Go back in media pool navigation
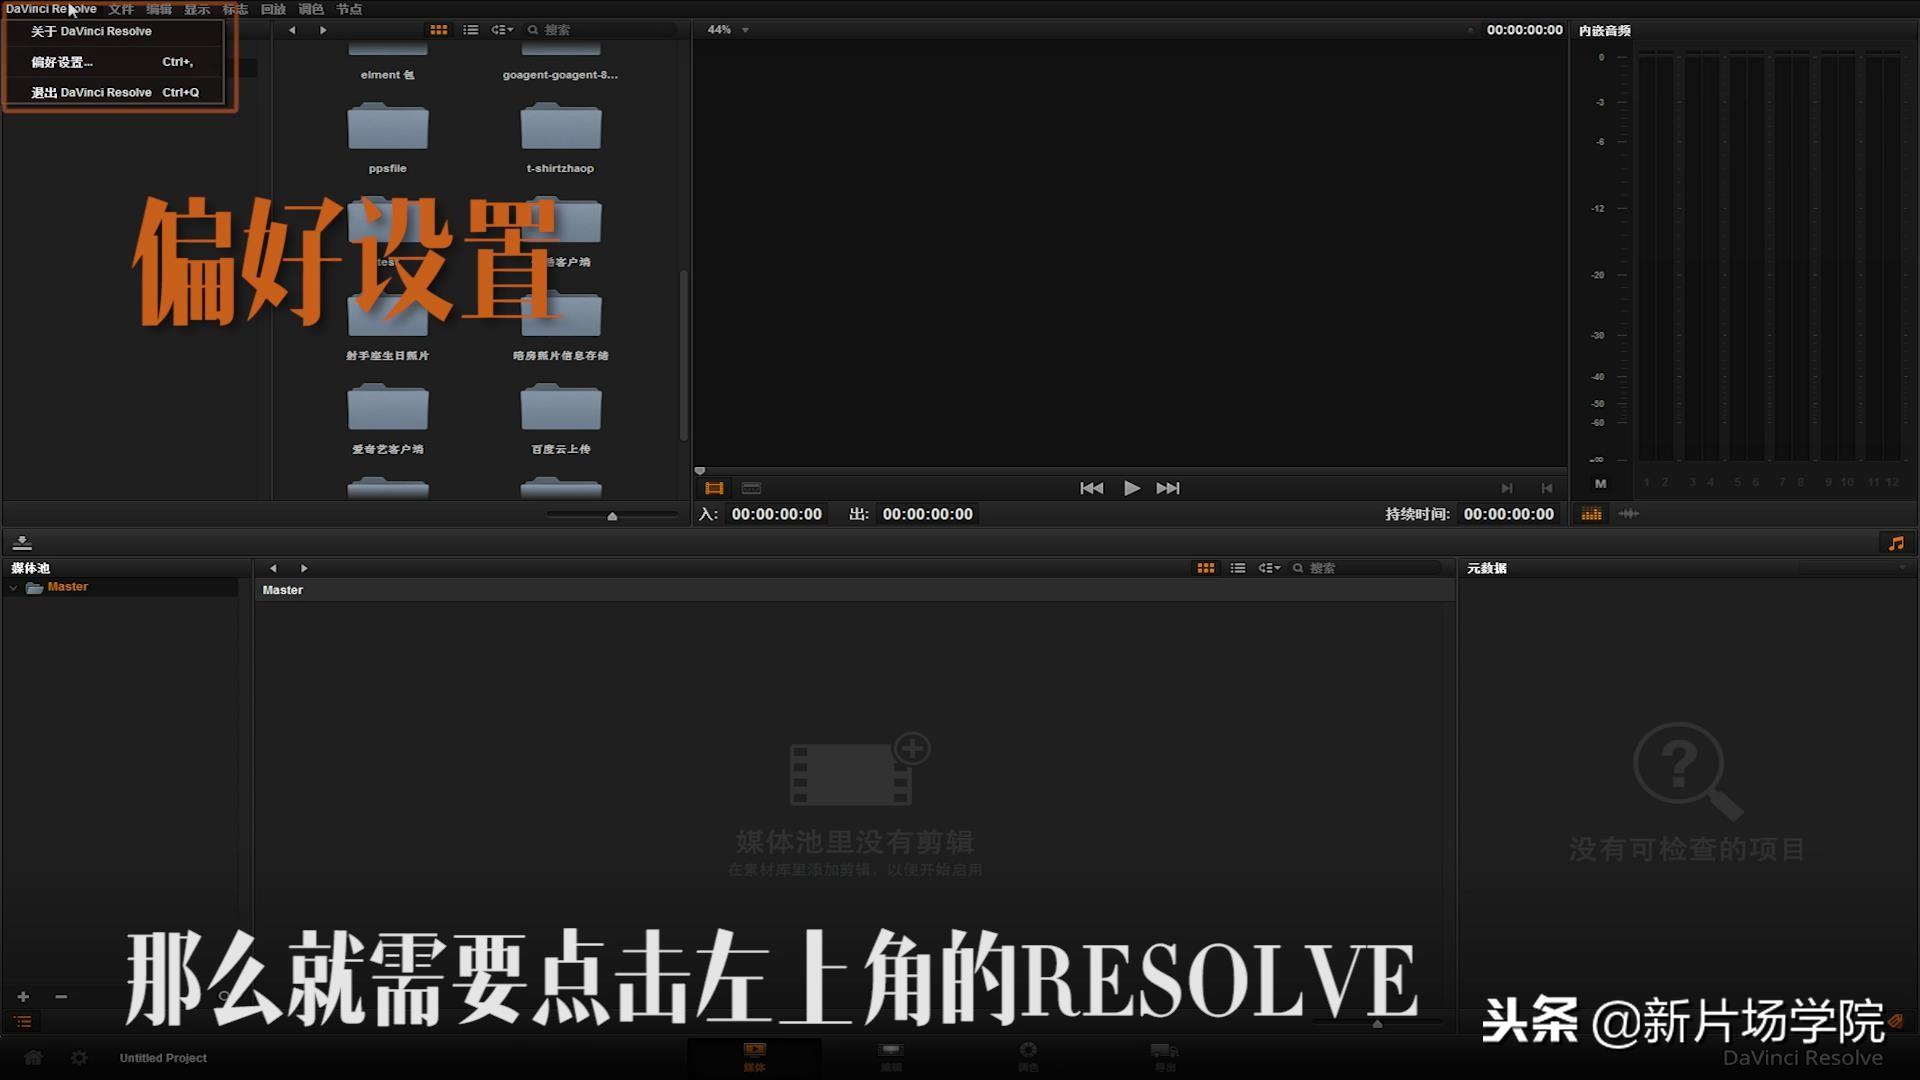The height and width of the screenshot is (1080, 1920). point(273,568)
